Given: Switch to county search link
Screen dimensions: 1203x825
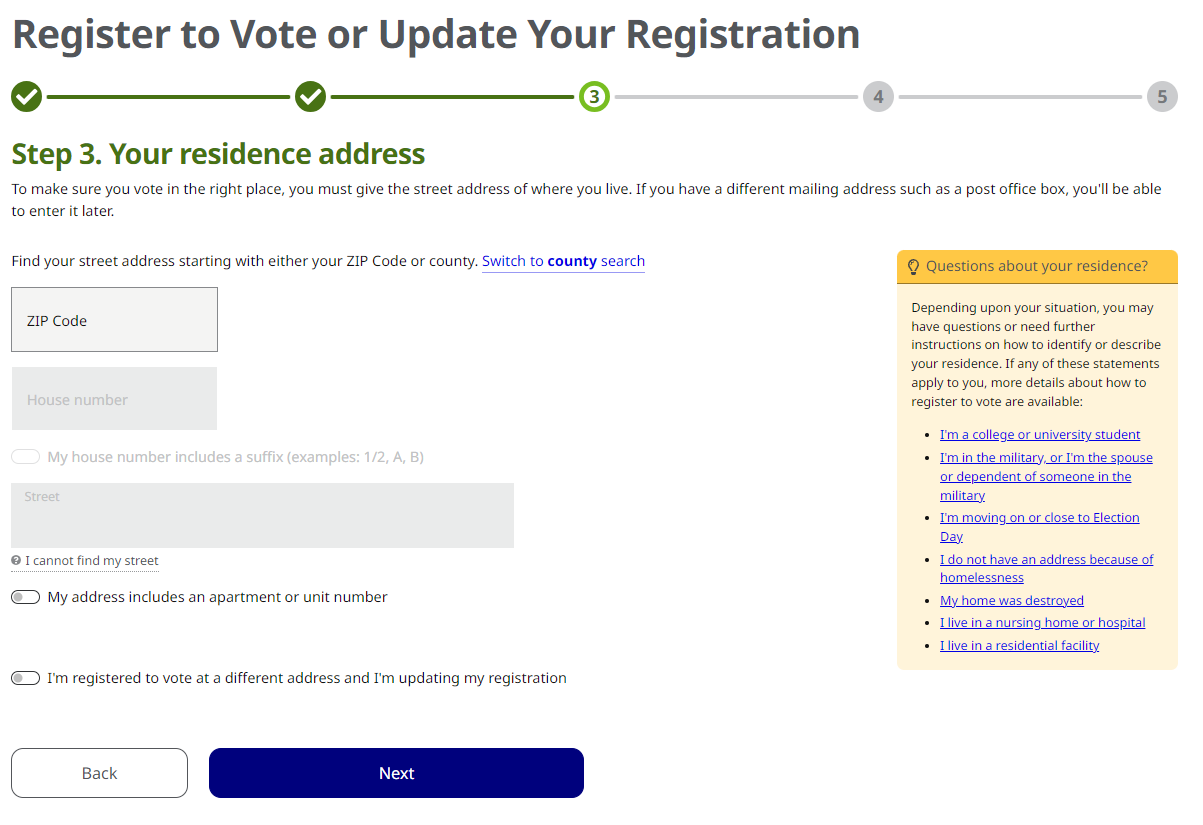Looking at the screenshot, I should [563, 261].
